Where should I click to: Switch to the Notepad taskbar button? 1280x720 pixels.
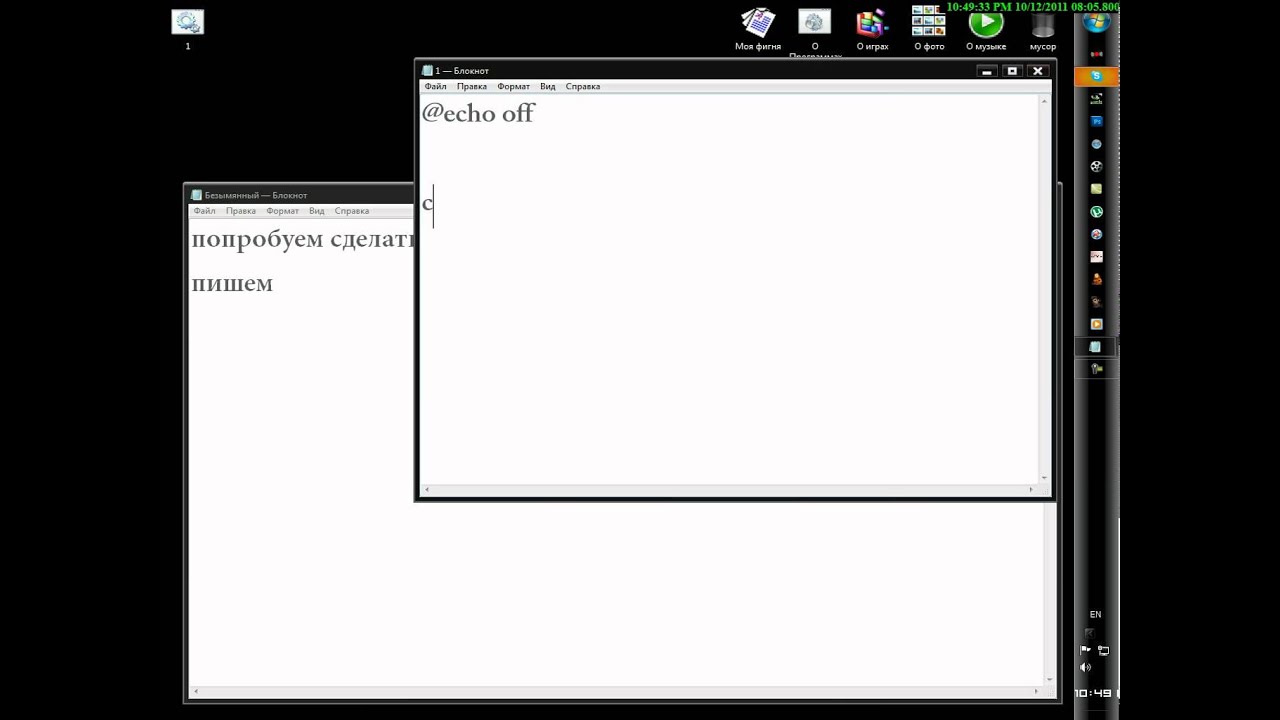(1095, 347)
